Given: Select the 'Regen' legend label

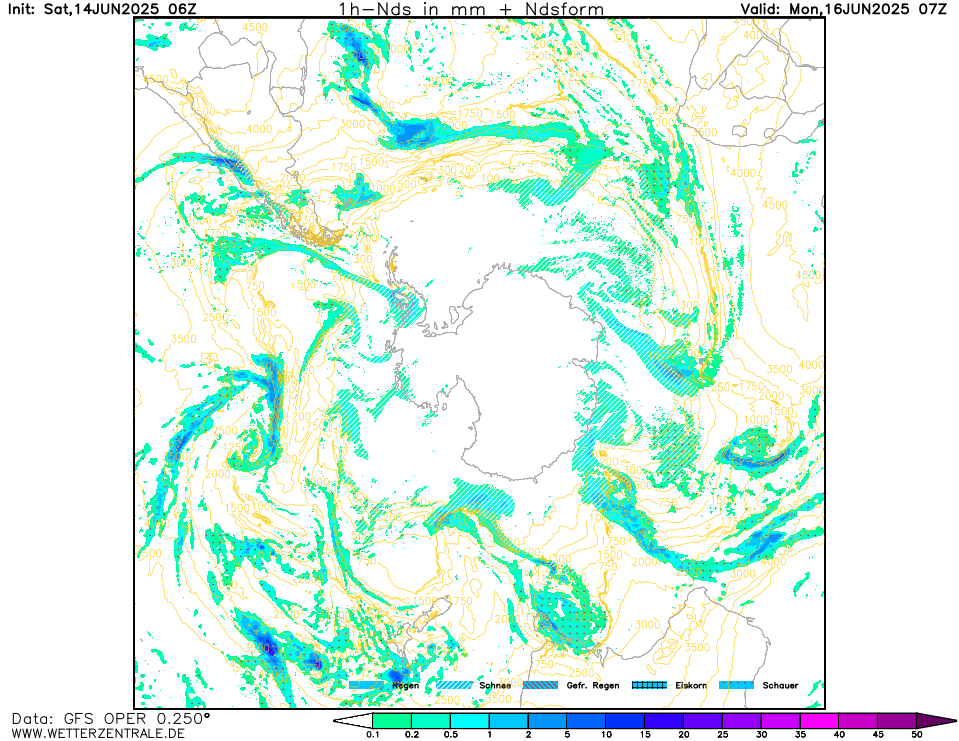Looking at the screenshot, I should click(405, 686).
